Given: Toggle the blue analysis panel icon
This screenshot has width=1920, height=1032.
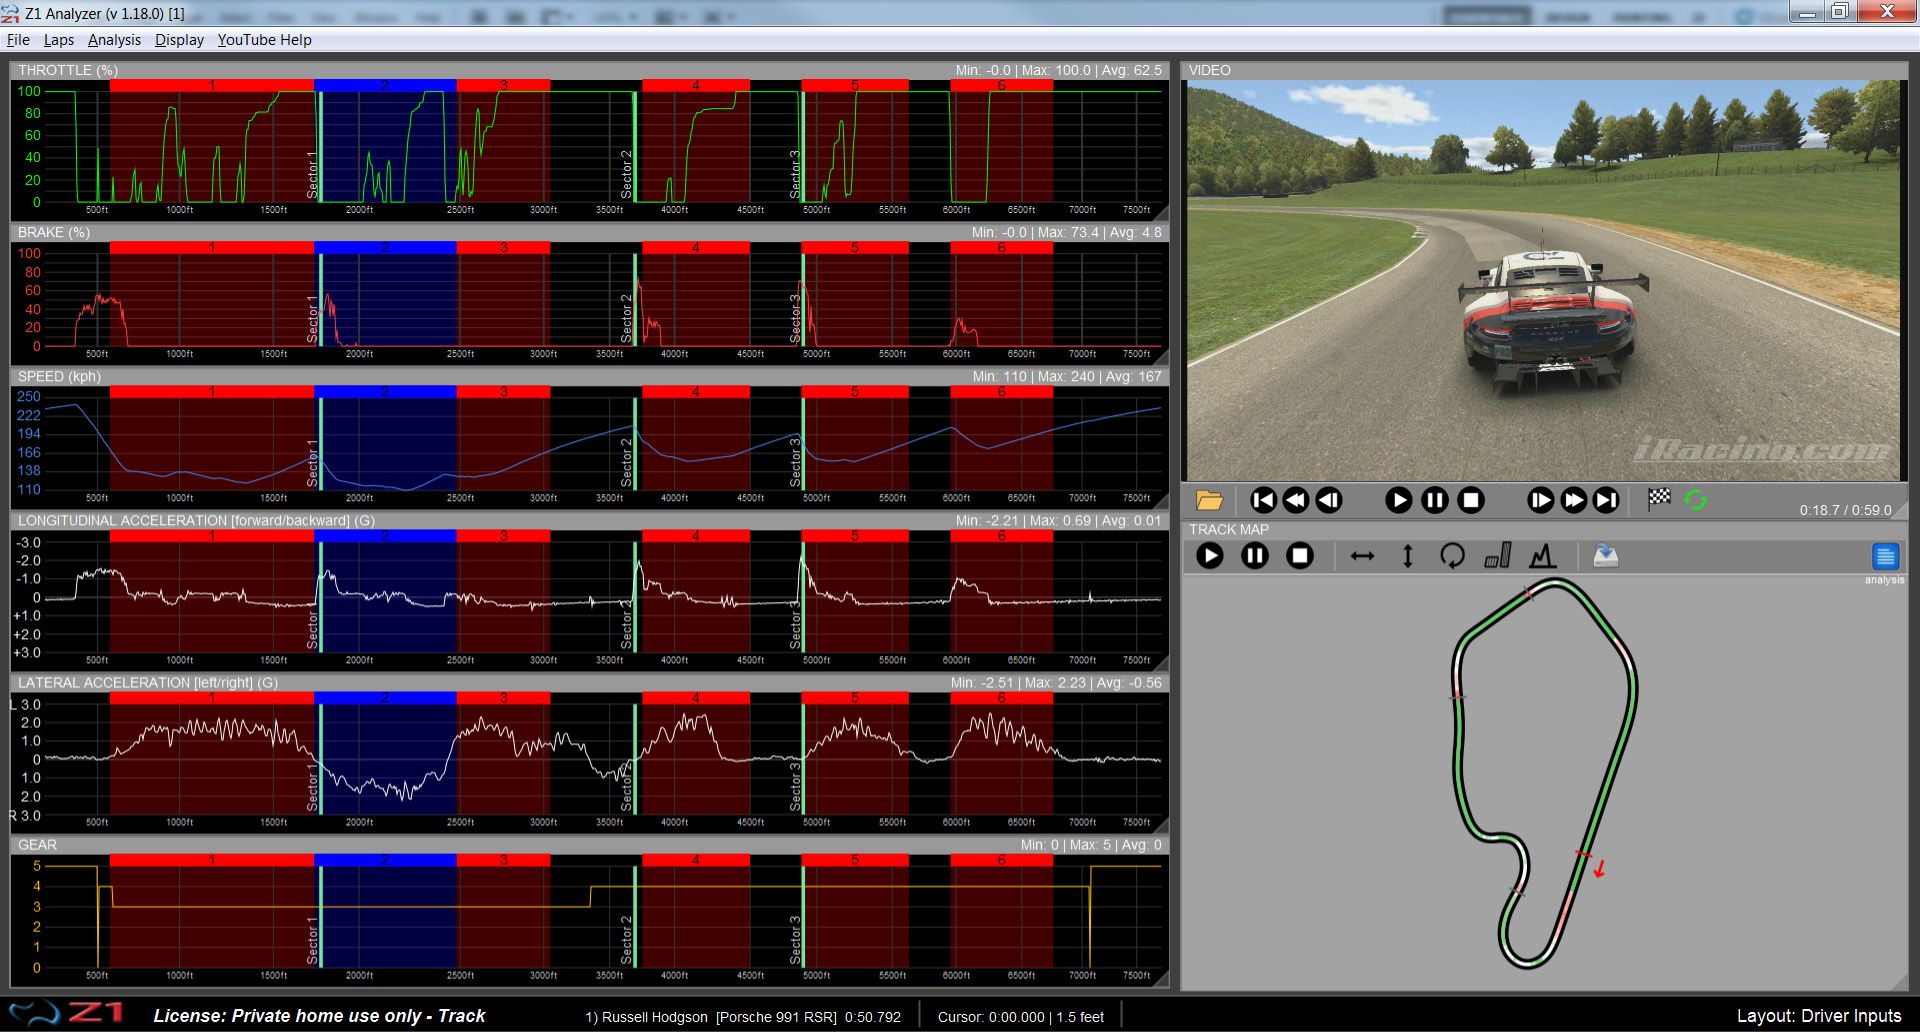Looking at the screenshot, I should (1884, 556).
